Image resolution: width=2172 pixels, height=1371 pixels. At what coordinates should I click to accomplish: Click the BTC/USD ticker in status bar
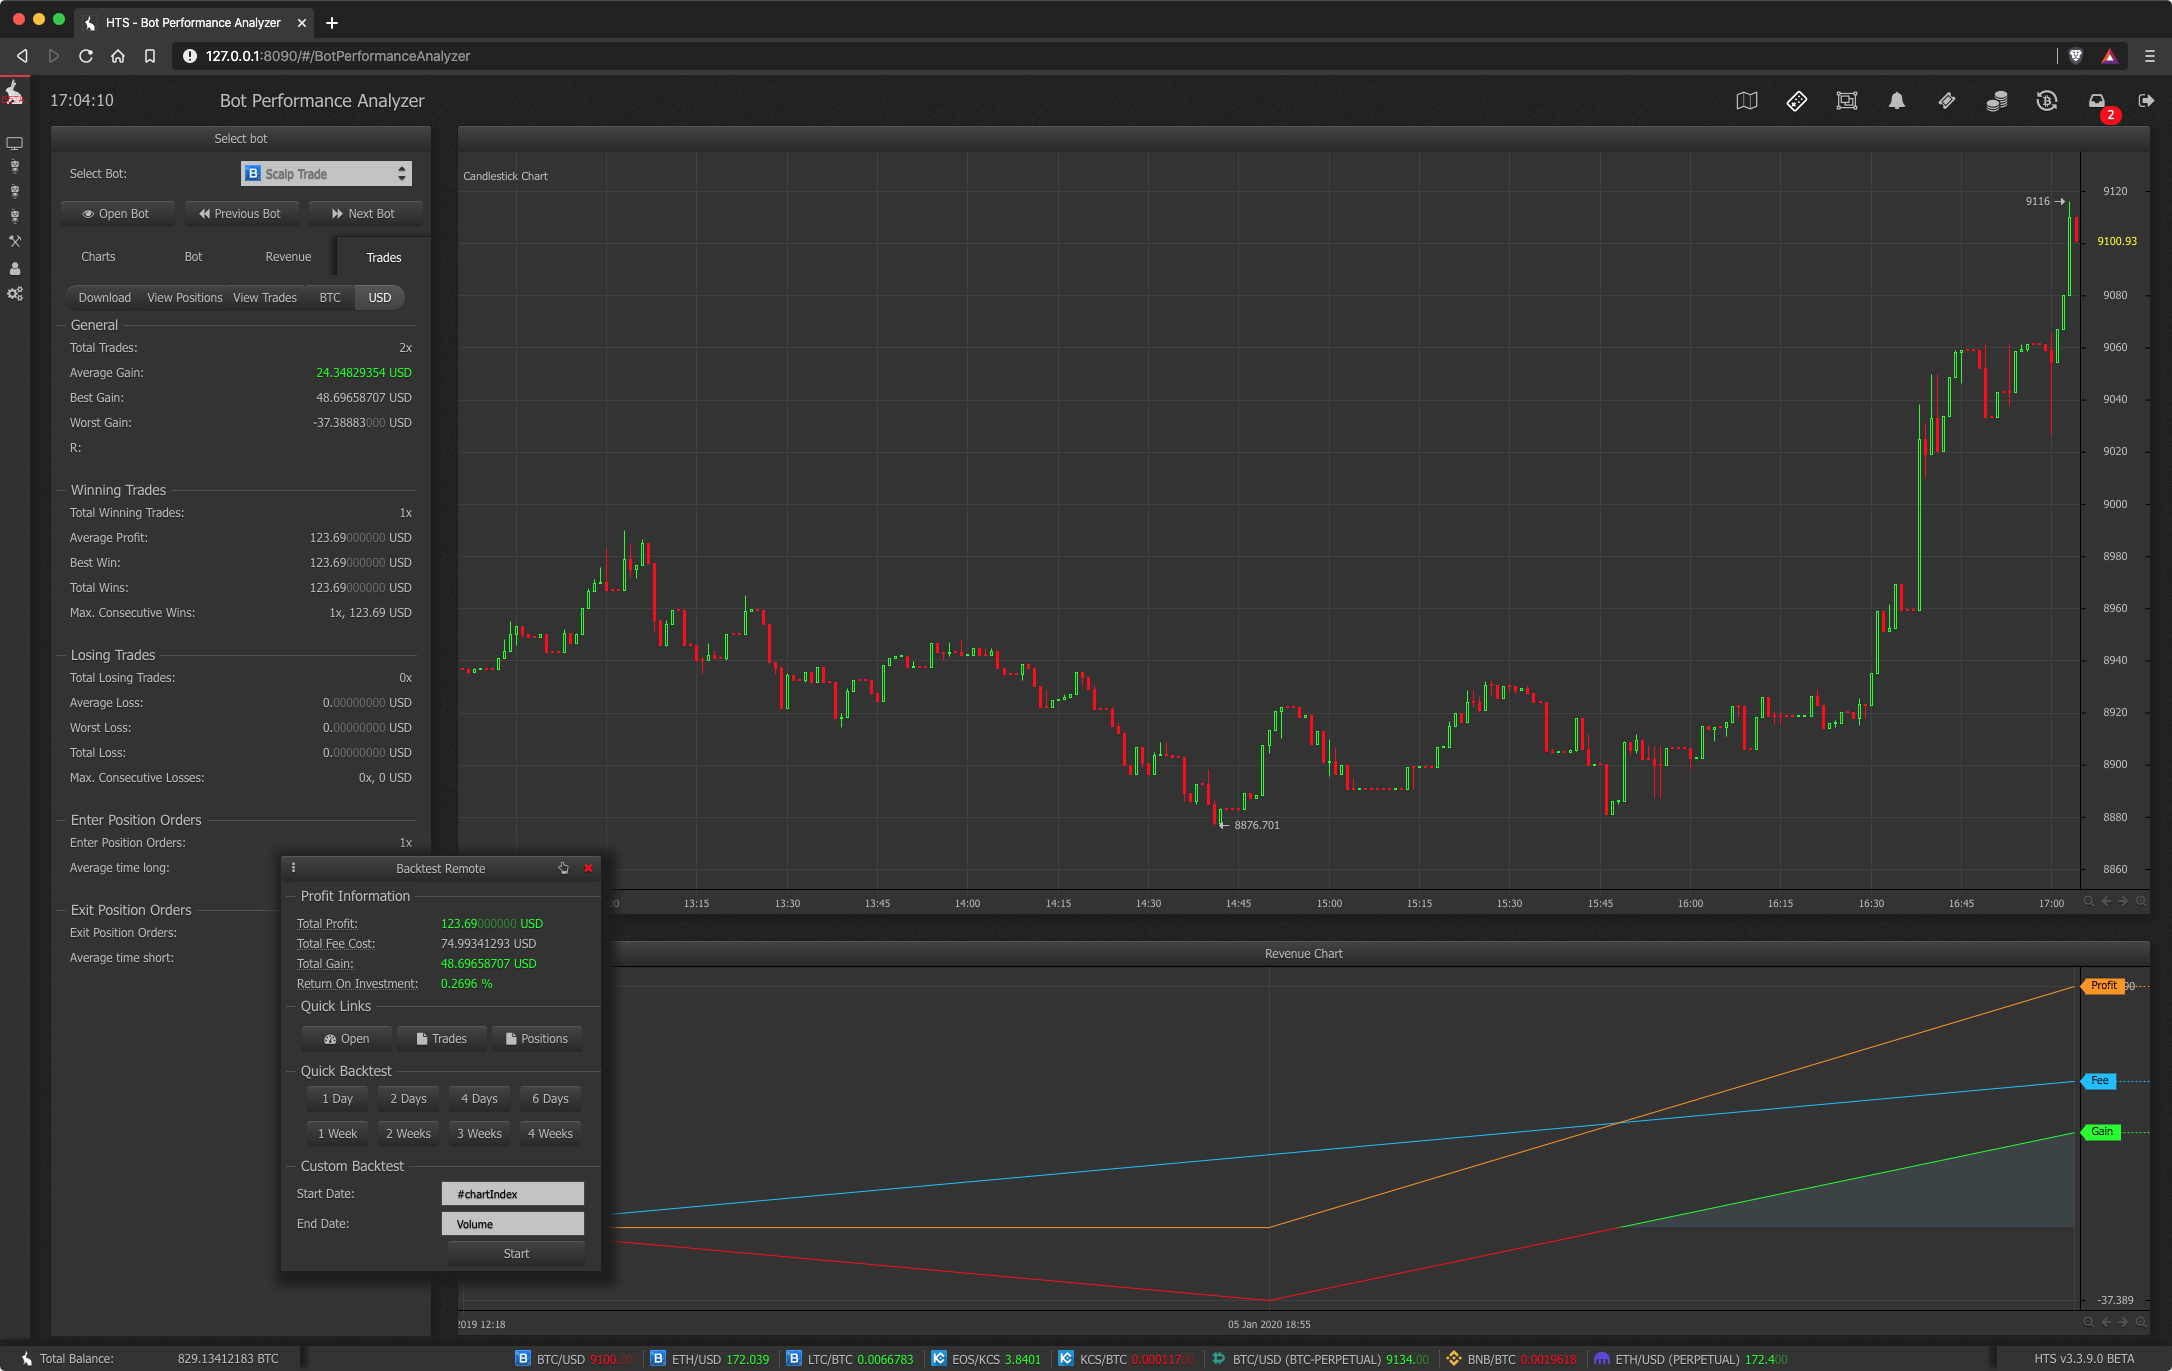(x=574, y=1359)
